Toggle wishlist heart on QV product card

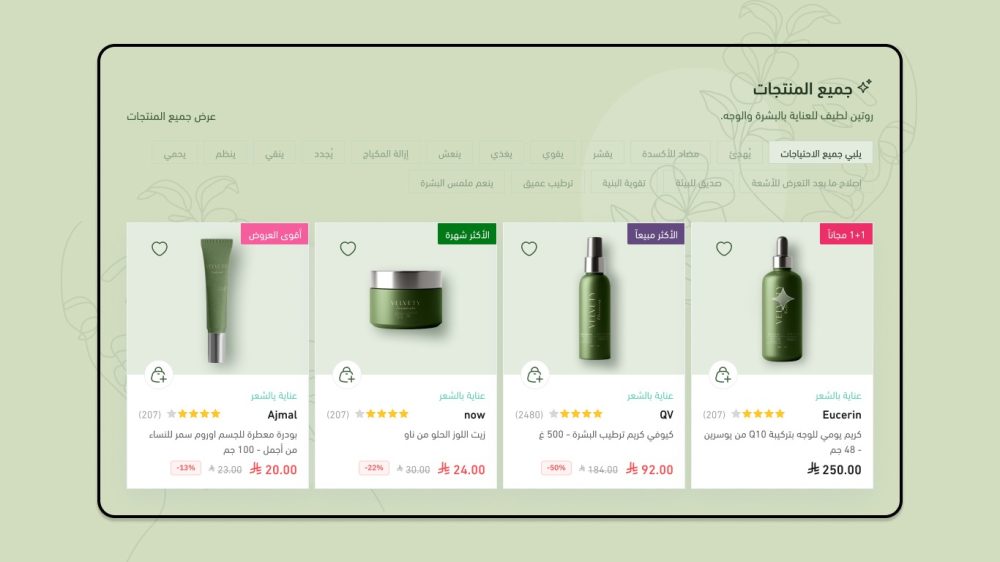529,248
